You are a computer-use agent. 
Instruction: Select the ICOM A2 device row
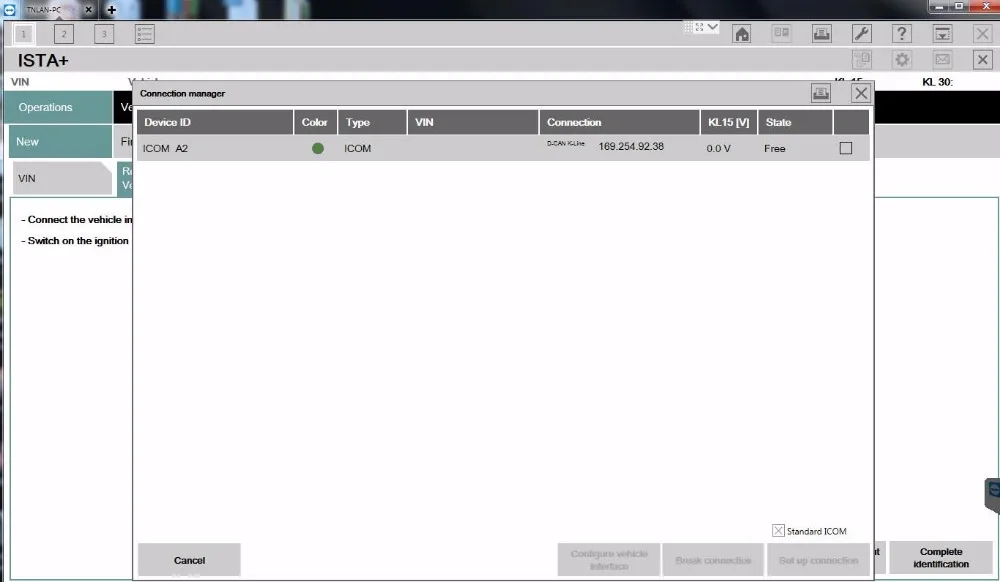click(x=503, y=148)
